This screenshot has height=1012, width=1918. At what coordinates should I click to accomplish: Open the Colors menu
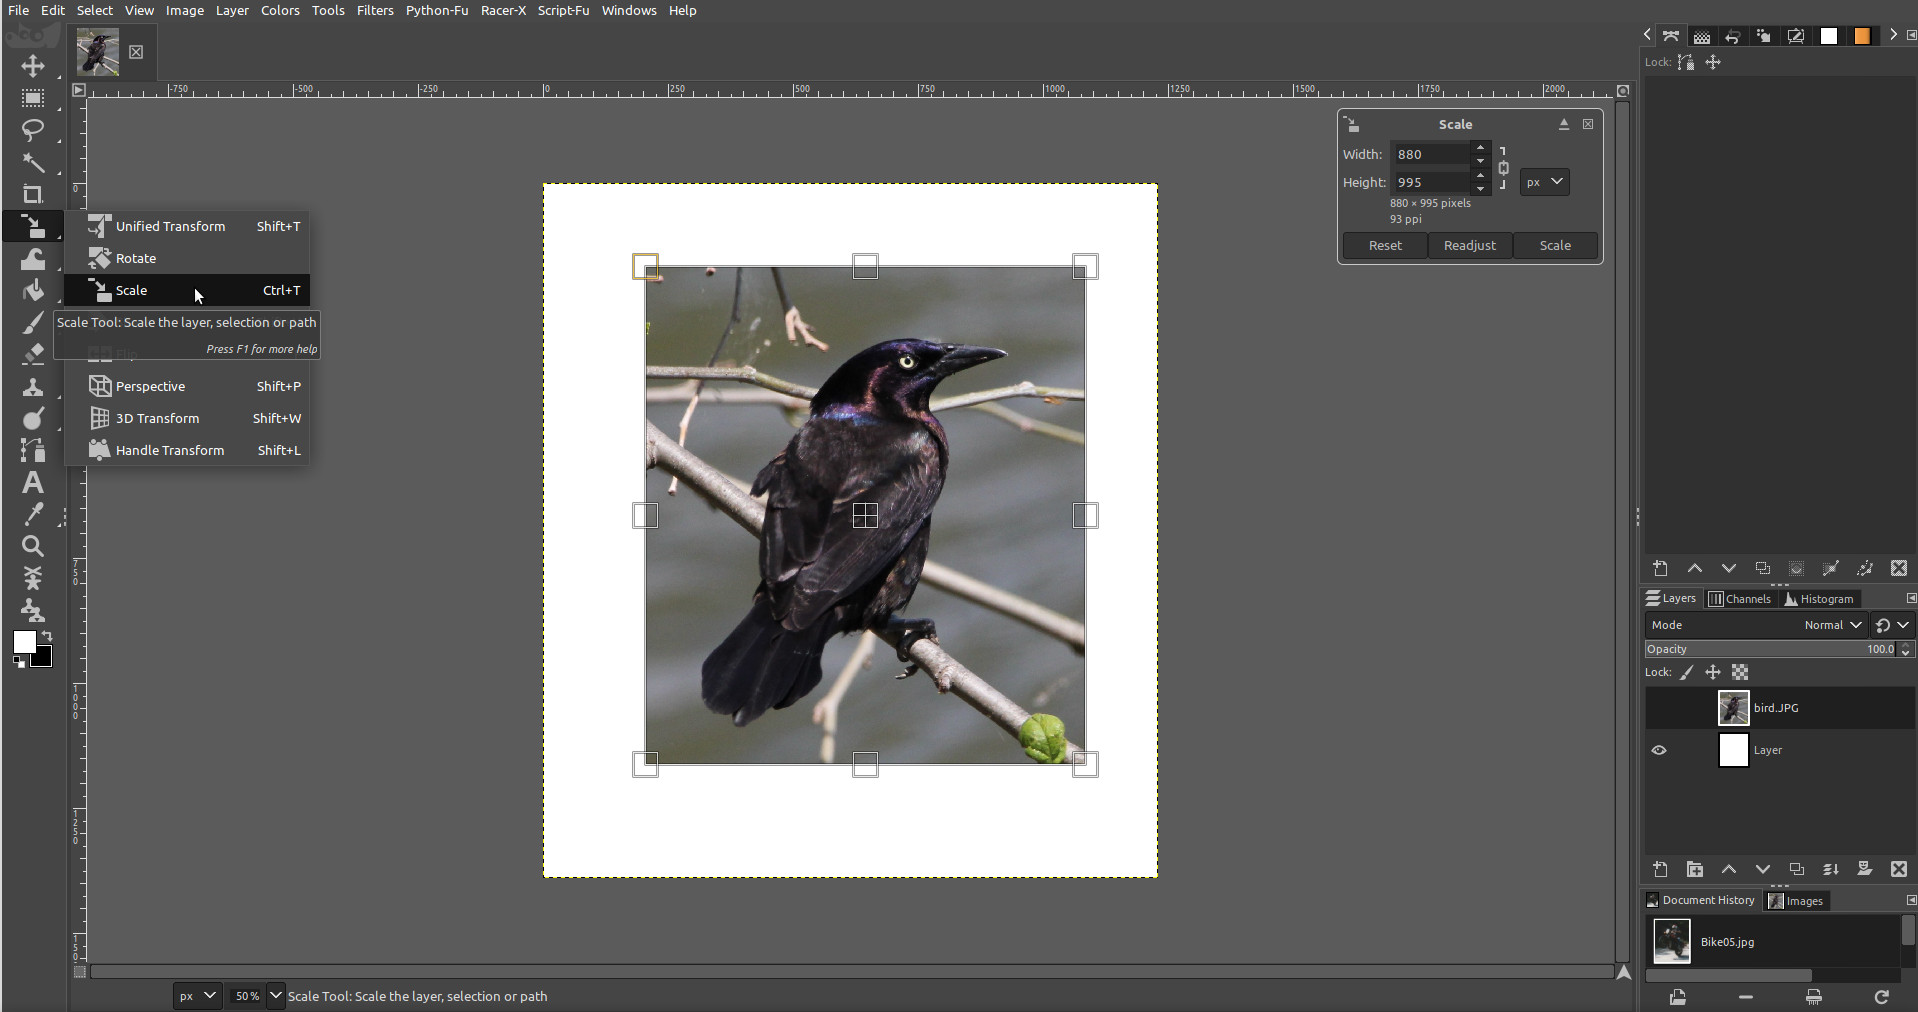coord(280,10)
